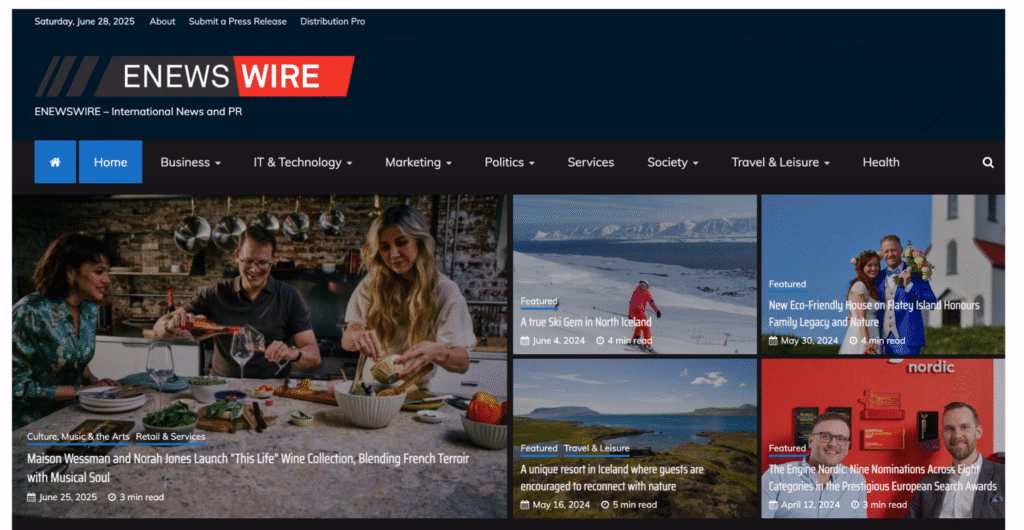Open the Travel & Leisure nav dropdown

click(x=780, y=162)
